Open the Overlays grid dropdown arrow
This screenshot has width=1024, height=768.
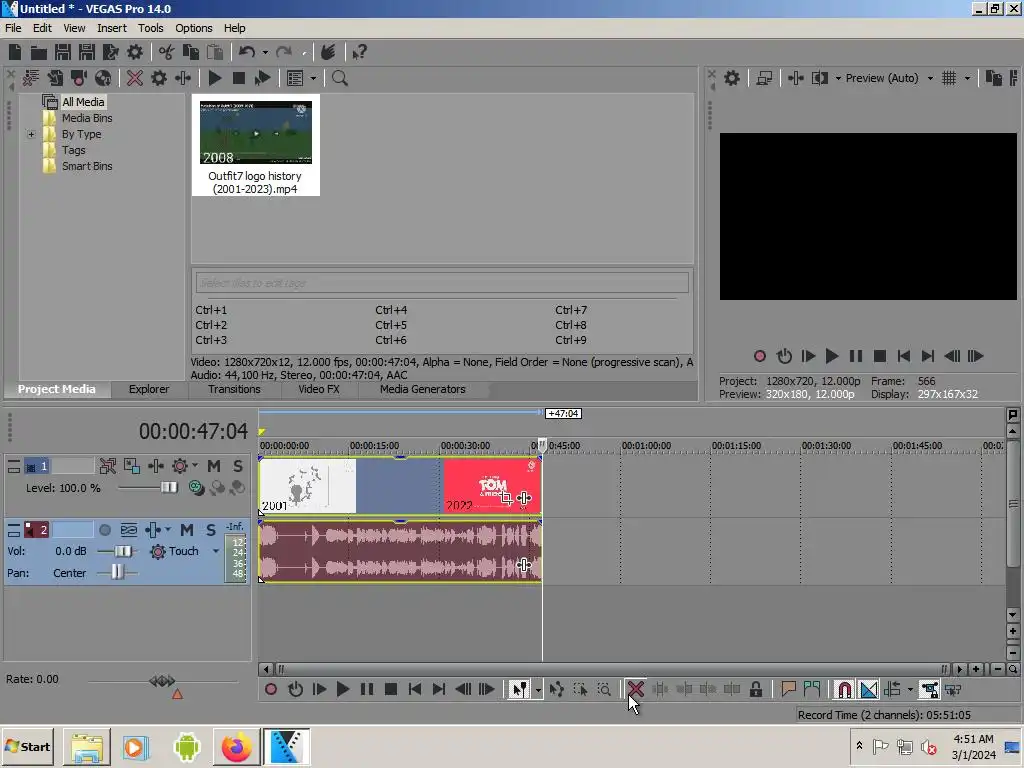pyautogui.click(x=967, y=78)
